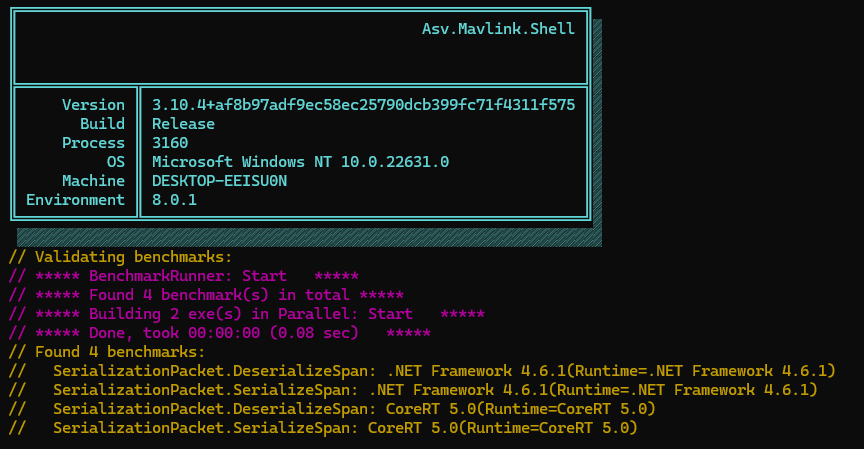Click the Asv.Mavlink.Shell title text

click(x=498, y=29)
